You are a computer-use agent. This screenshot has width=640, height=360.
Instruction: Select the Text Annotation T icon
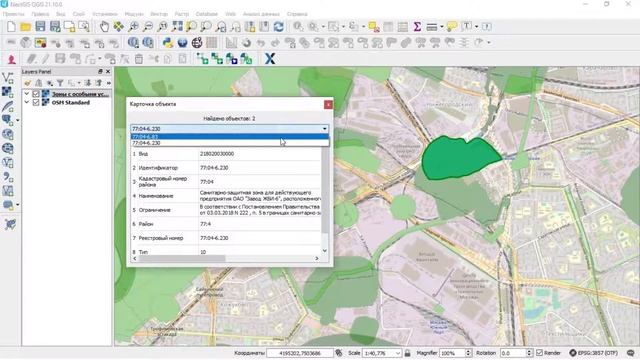[467, 27]
